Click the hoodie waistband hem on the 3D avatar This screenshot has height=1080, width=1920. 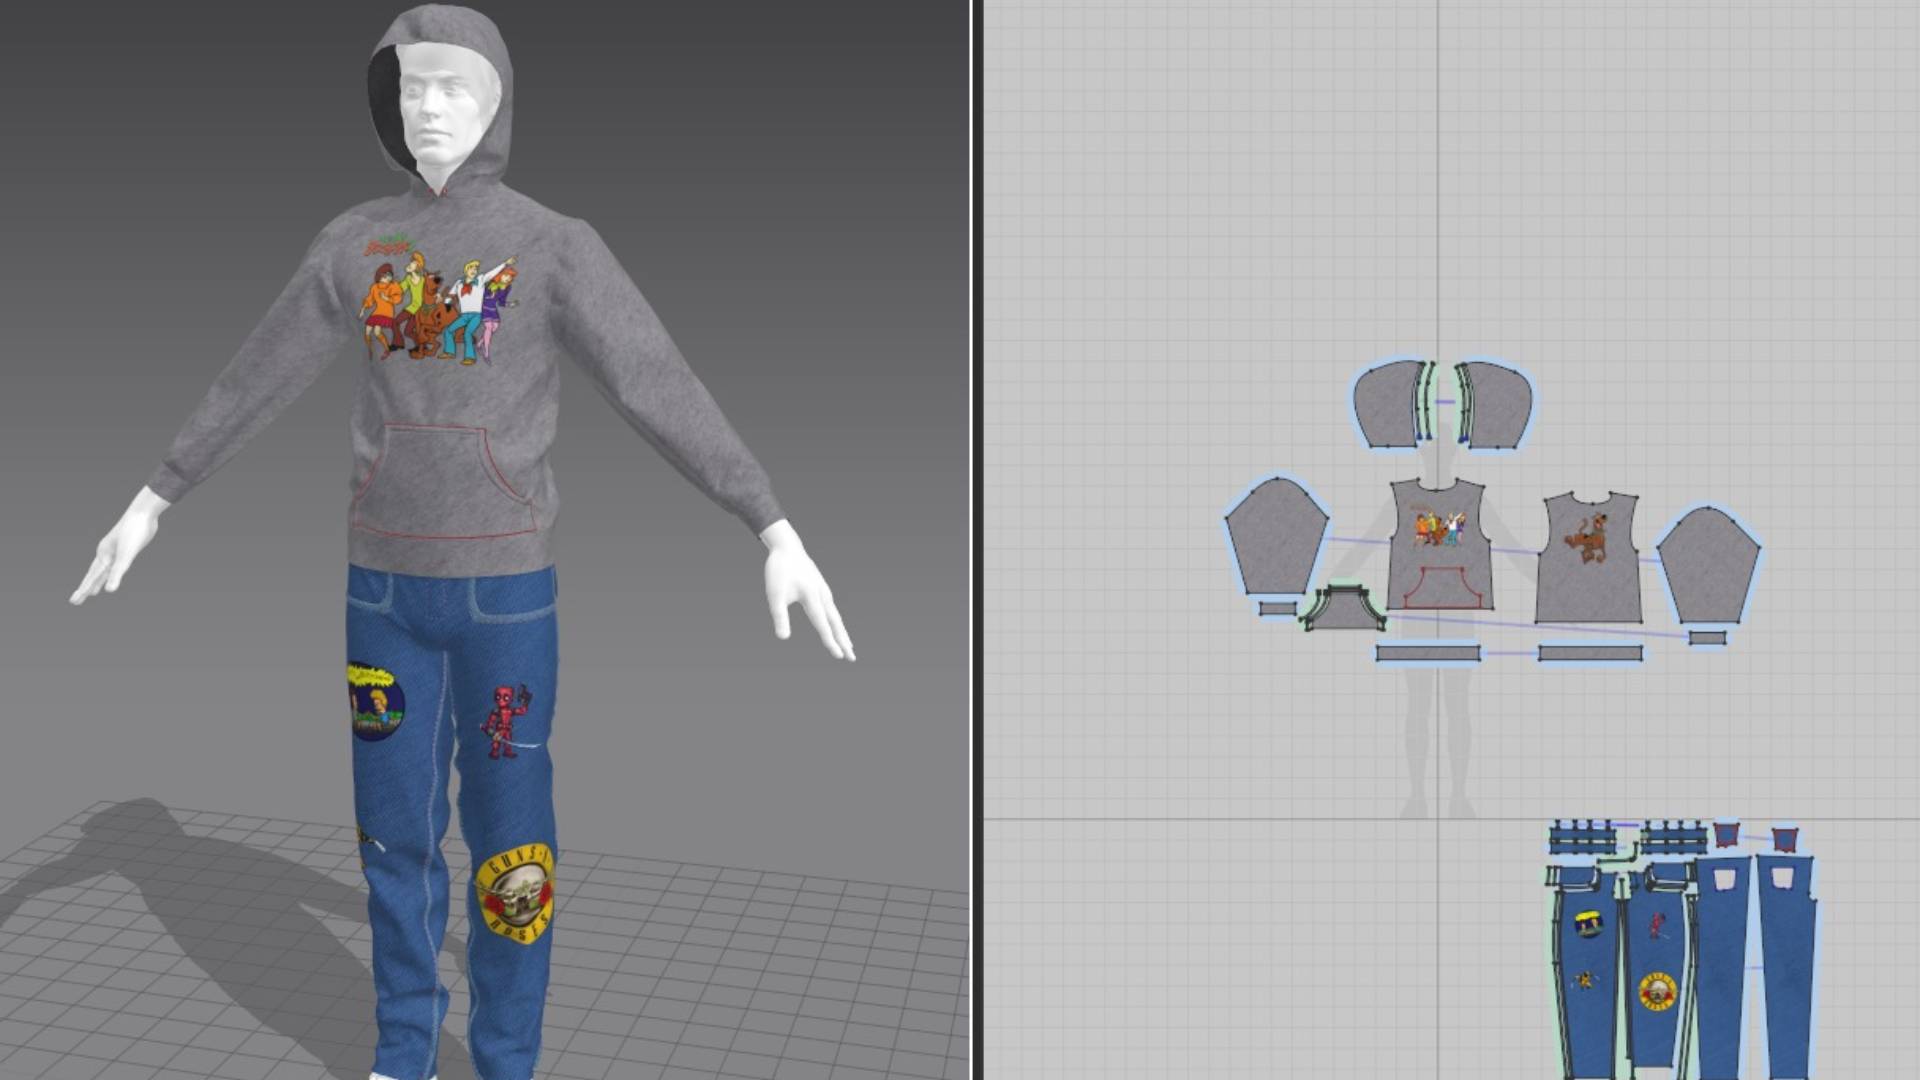tap(452, 557)
